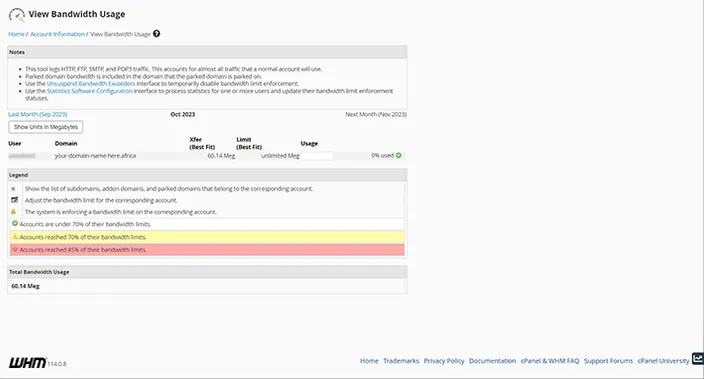Click the '60.14 Meg' Xfer value in row
704x379 pixels.
point(221,156)
